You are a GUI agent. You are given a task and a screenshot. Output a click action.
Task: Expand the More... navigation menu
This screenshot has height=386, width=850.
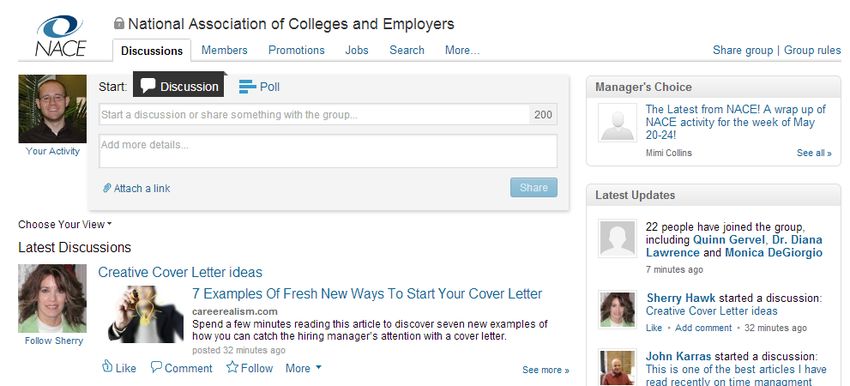tap(462, 50)
